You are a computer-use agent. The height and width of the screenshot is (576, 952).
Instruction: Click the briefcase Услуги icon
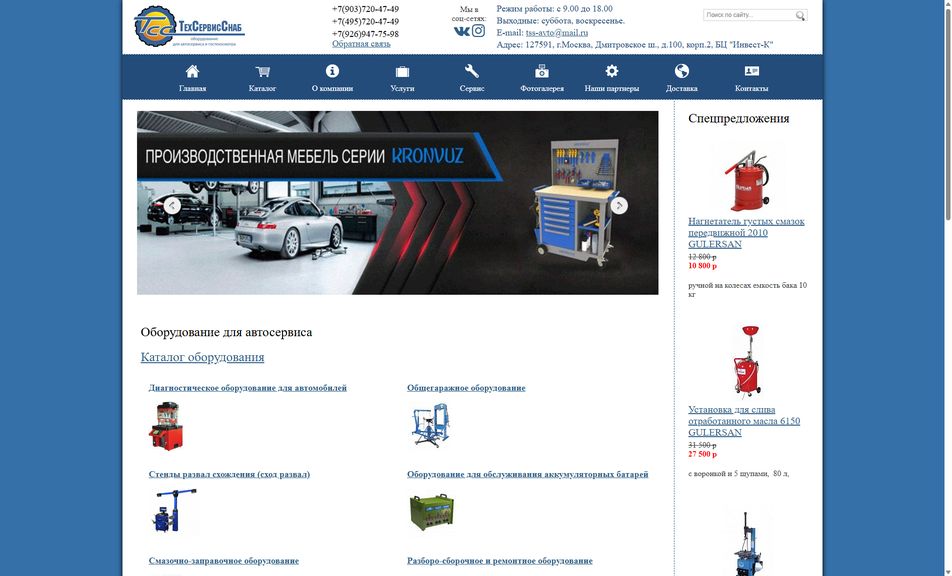pyautogui.click(x=402, y=72)
